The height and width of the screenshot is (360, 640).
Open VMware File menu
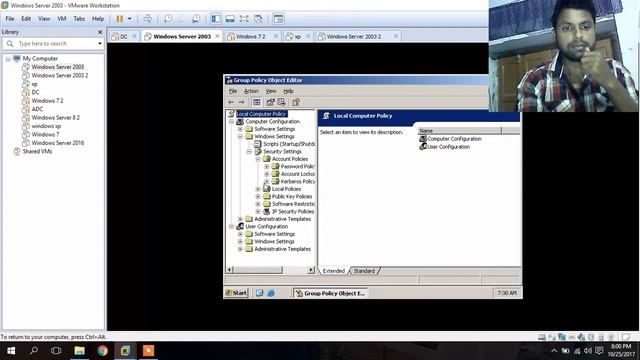(10, 19)
